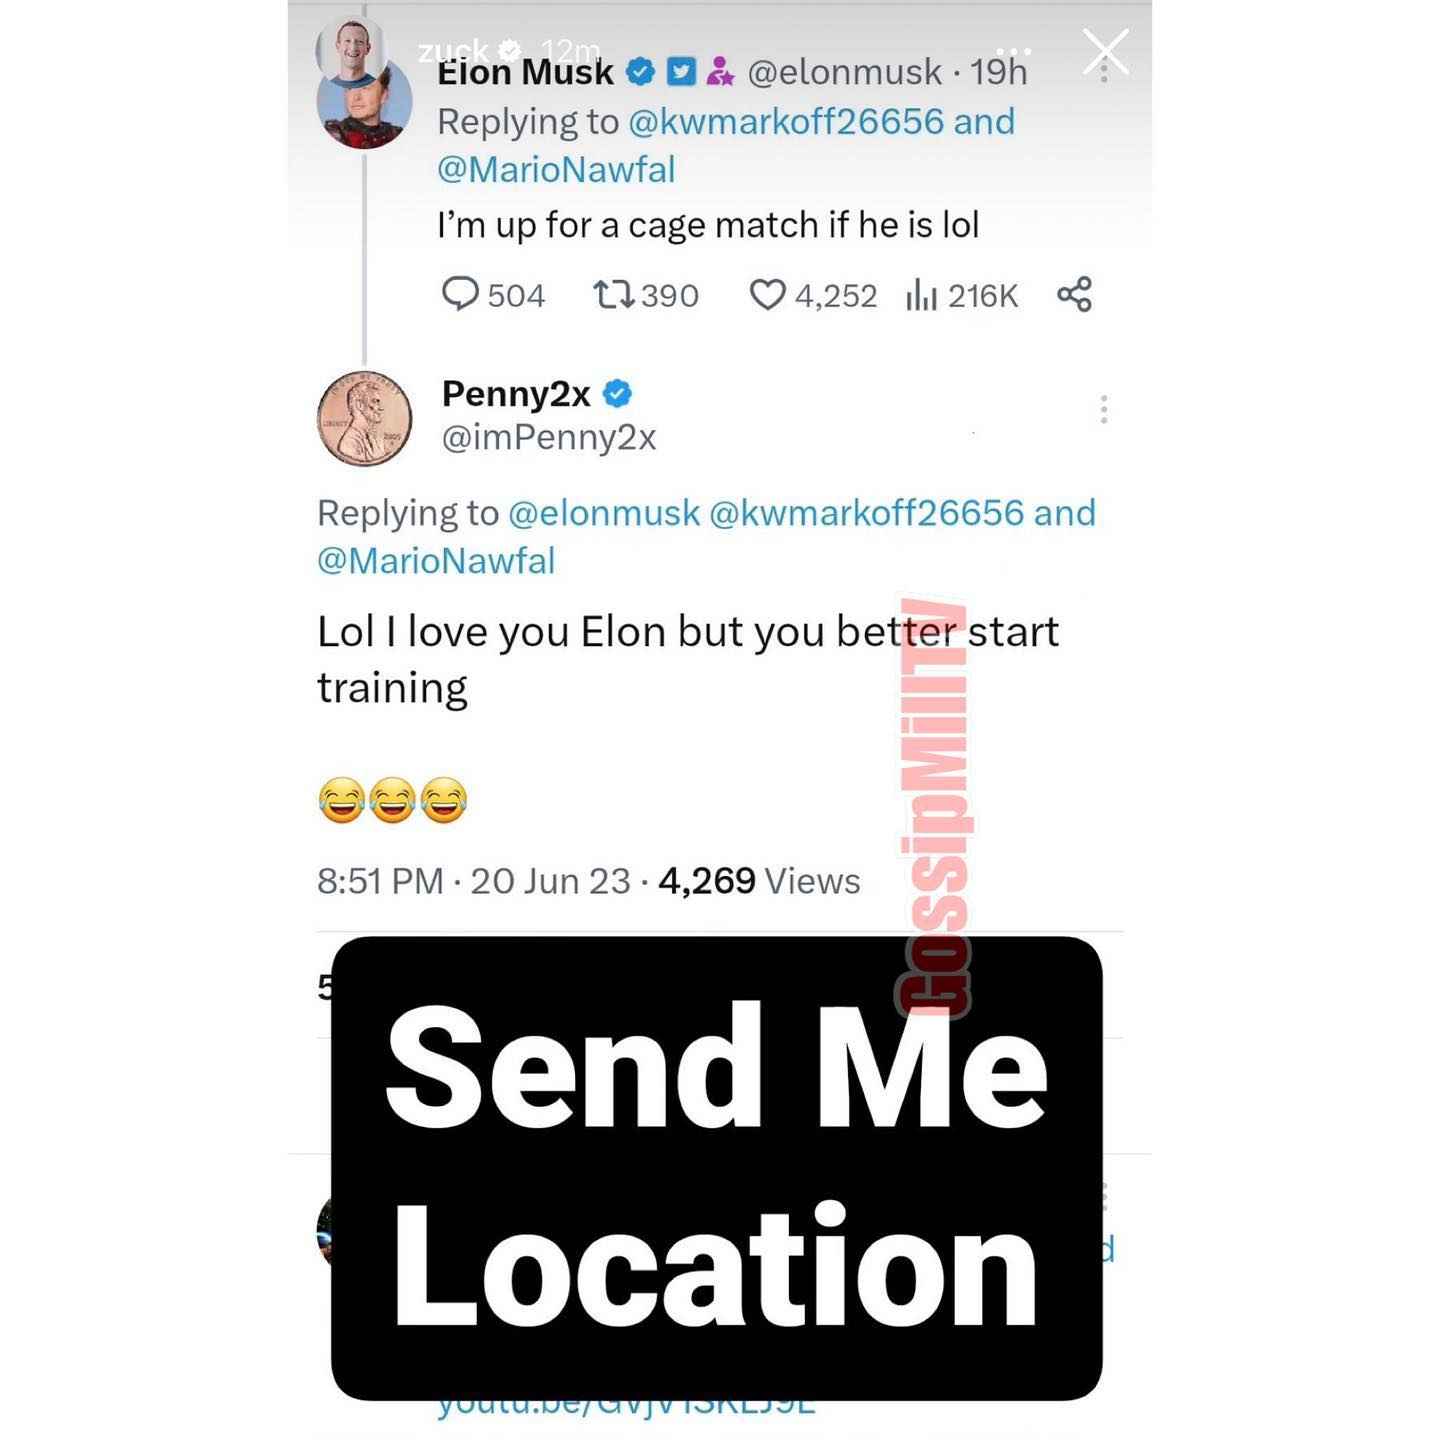Tap the Send Me Location sticker
1440x1440 pixels.
(x=716, y=1168)
